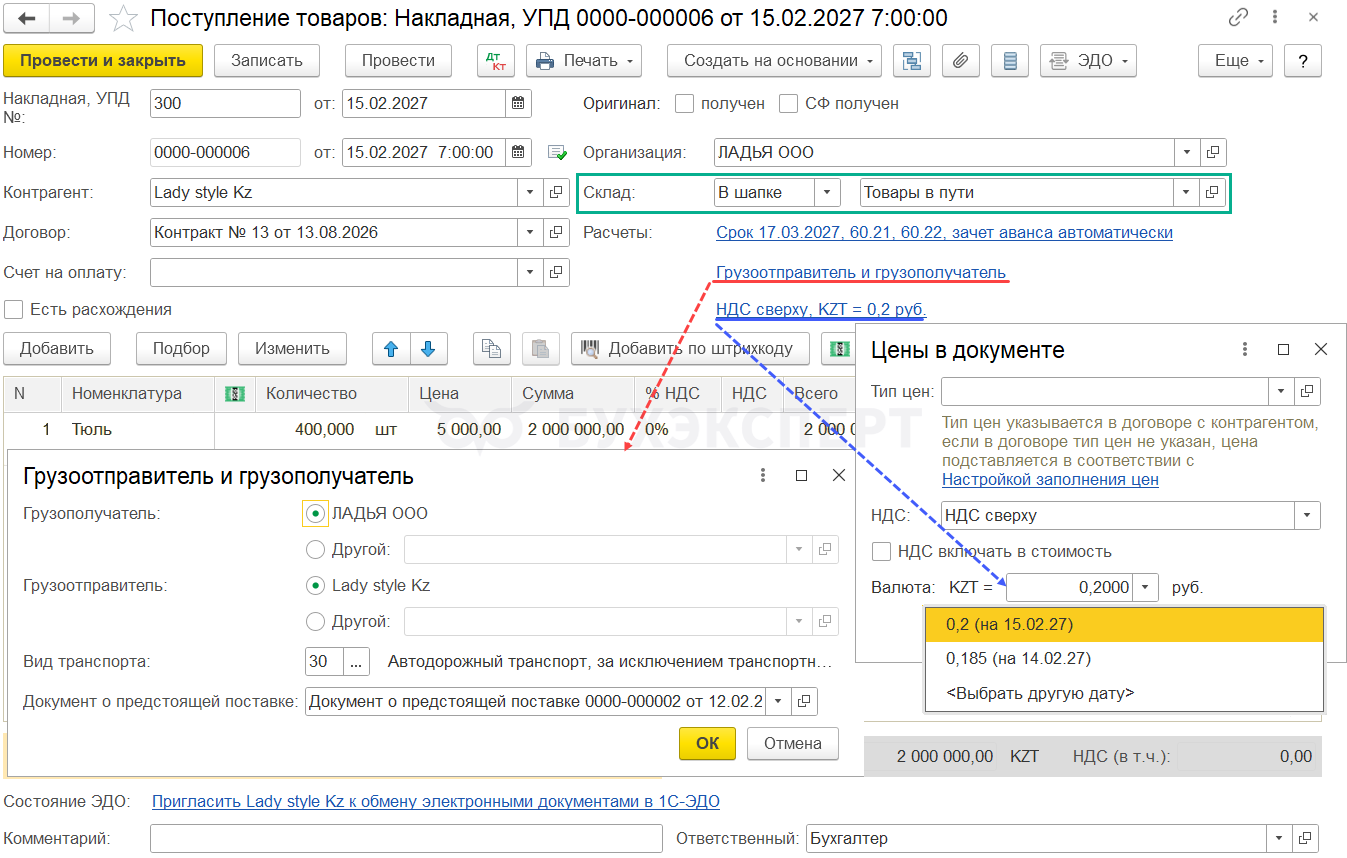The width and height of the screenshot is (1347, 858).
Task: Select Грузоотправитель Lady style Kz radio
Action: point(315,585)
